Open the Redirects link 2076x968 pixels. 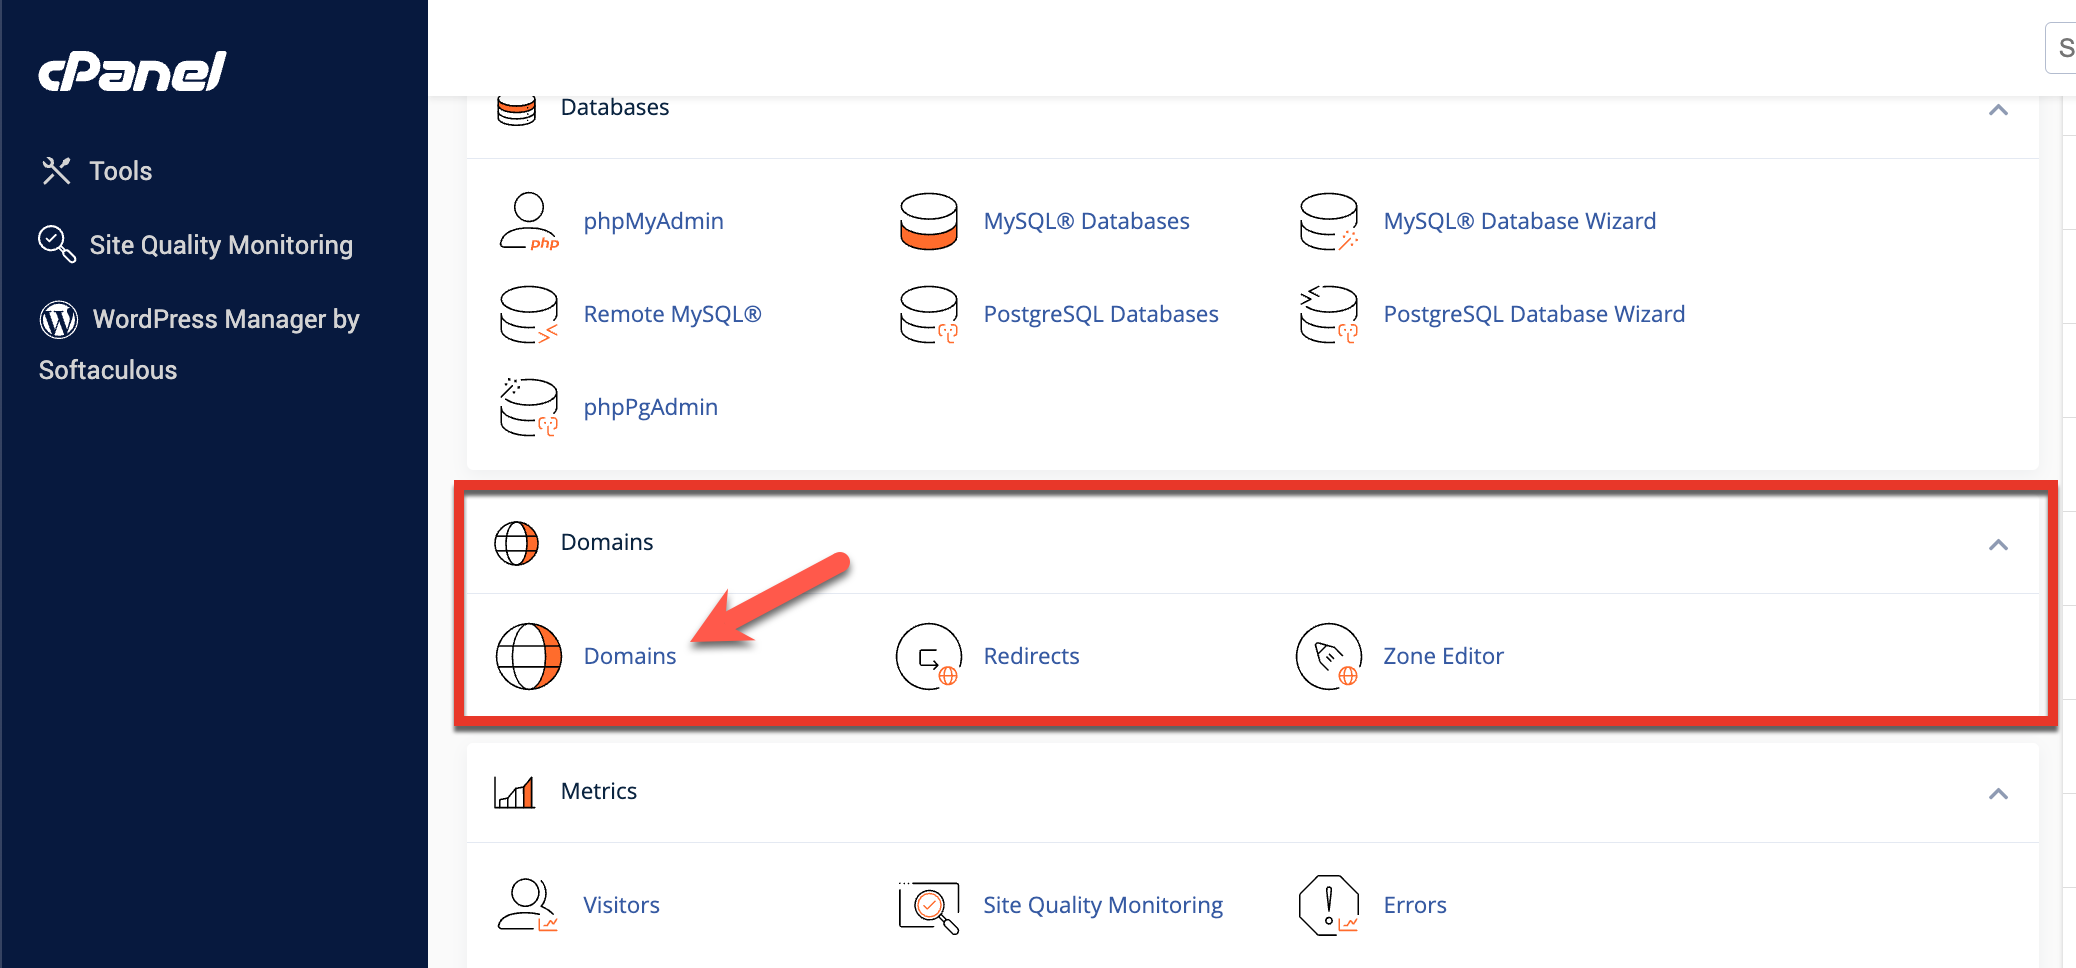point(1032,656)
